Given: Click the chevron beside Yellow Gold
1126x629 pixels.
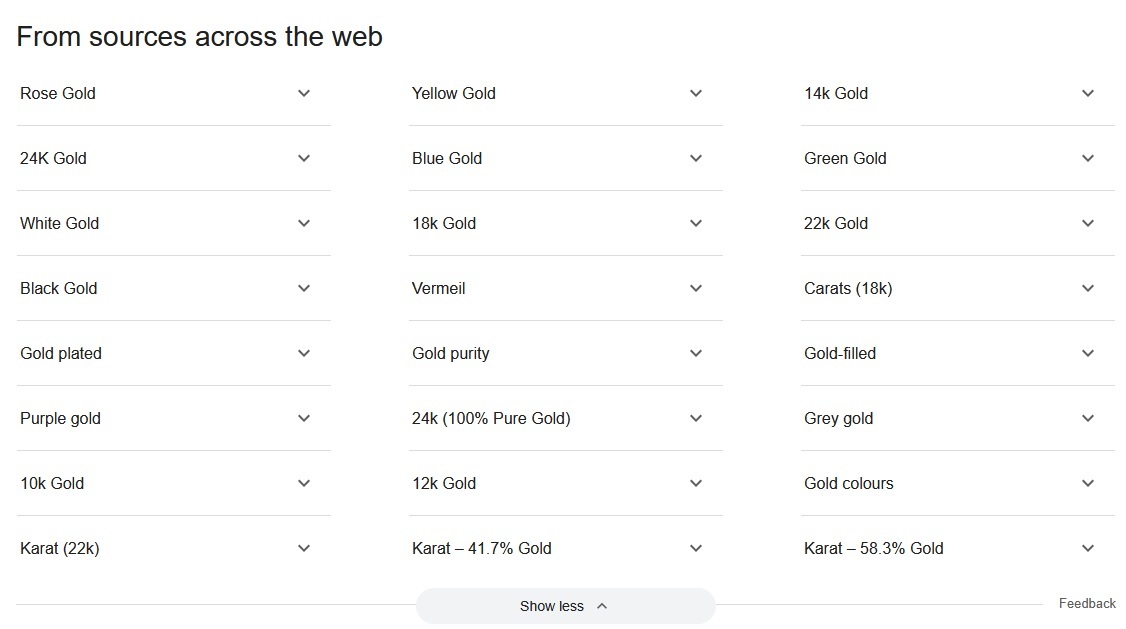Looking at the screenshot, I should pyautogui.click(x=696, y=93).
